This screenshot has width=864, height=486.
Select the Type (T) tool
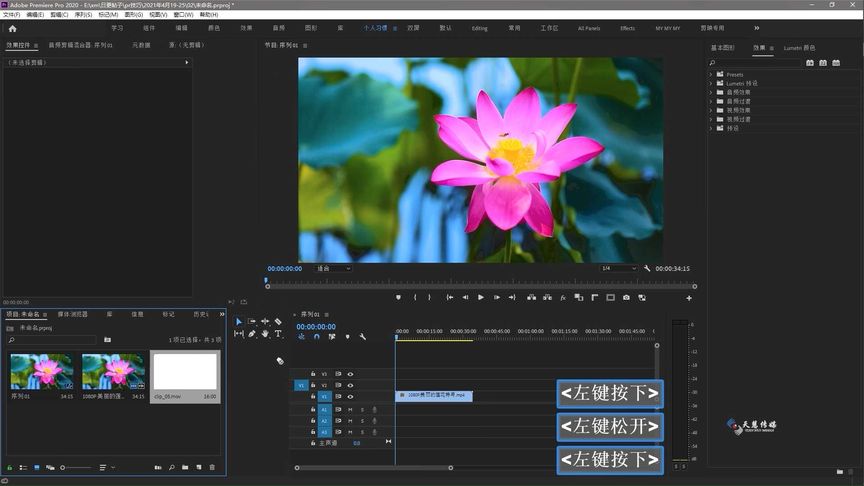tap(278, 334)
